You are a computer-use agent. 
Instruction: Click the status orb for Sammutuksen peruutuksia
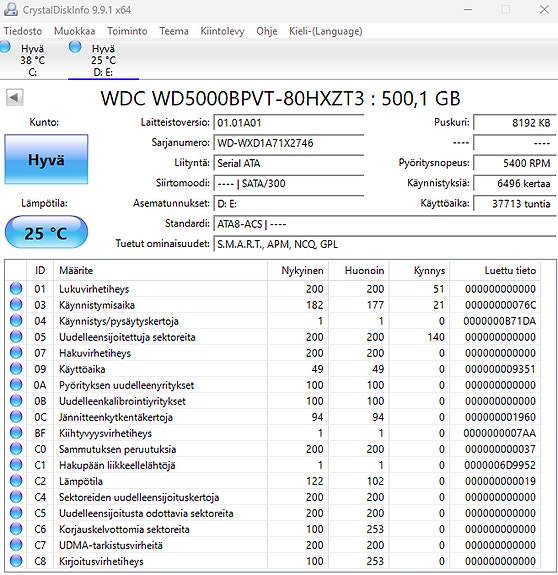coord(16,449)
